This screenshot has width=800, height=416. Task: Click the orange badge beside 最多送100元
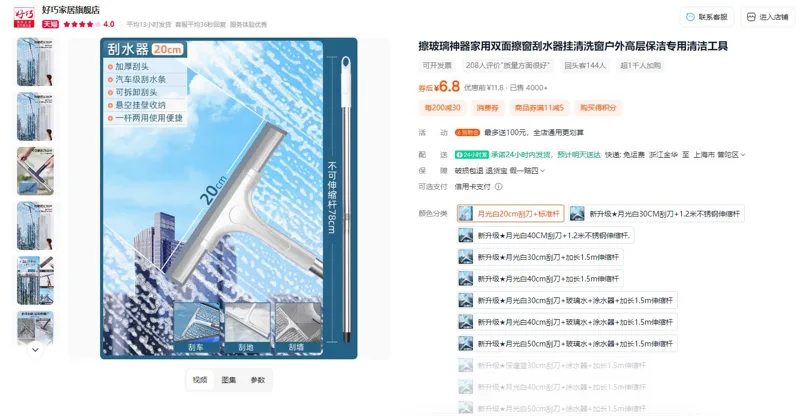pos(467,132)
